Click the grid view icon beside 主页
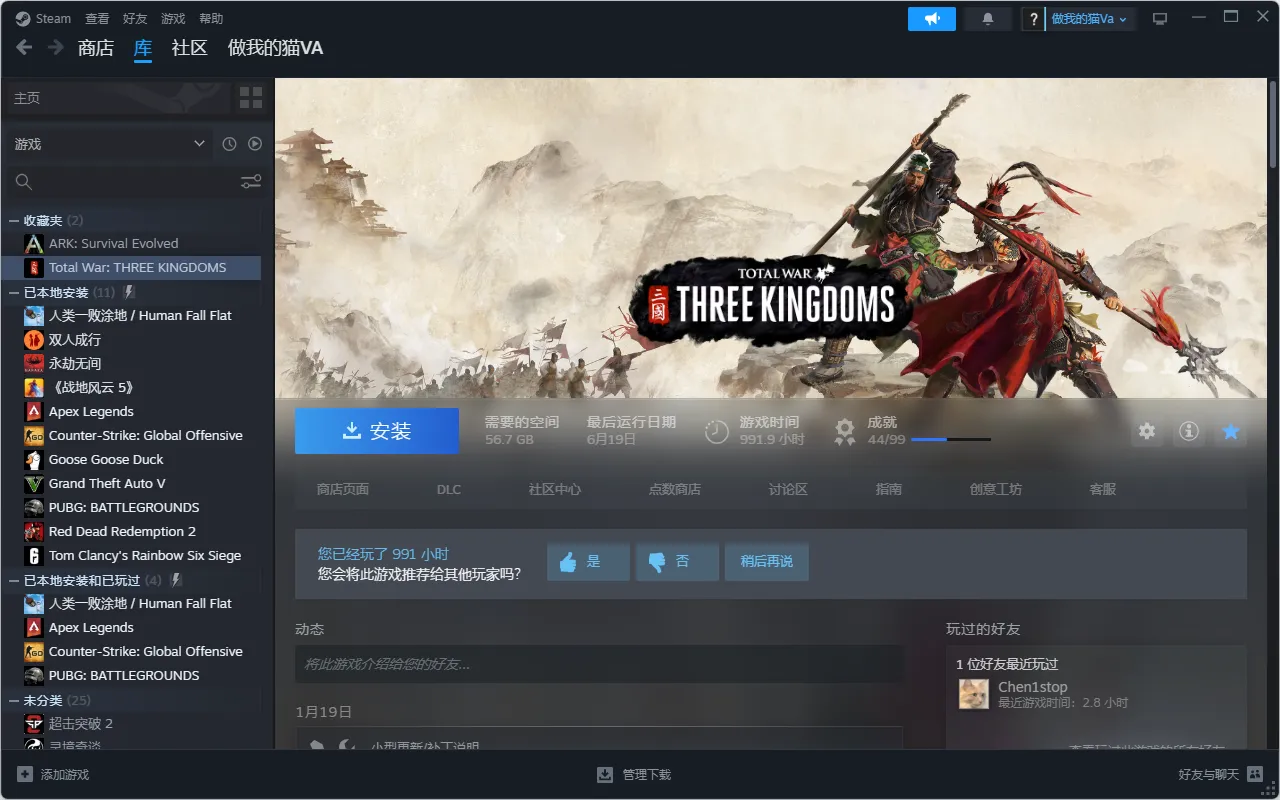 point(251,98)
